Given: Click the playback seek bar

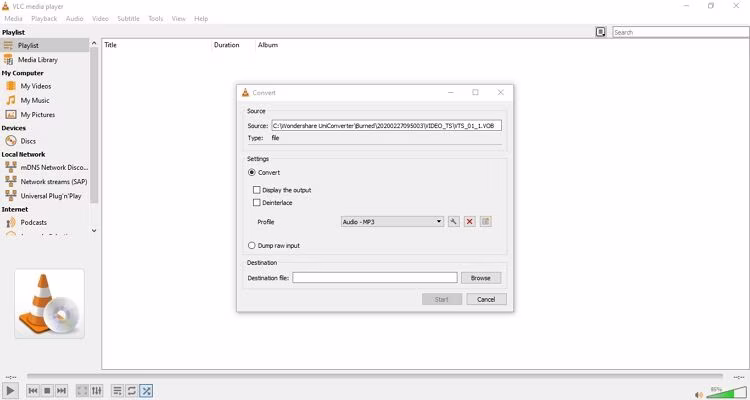Looking at the screenshot, I should (375, 377).
